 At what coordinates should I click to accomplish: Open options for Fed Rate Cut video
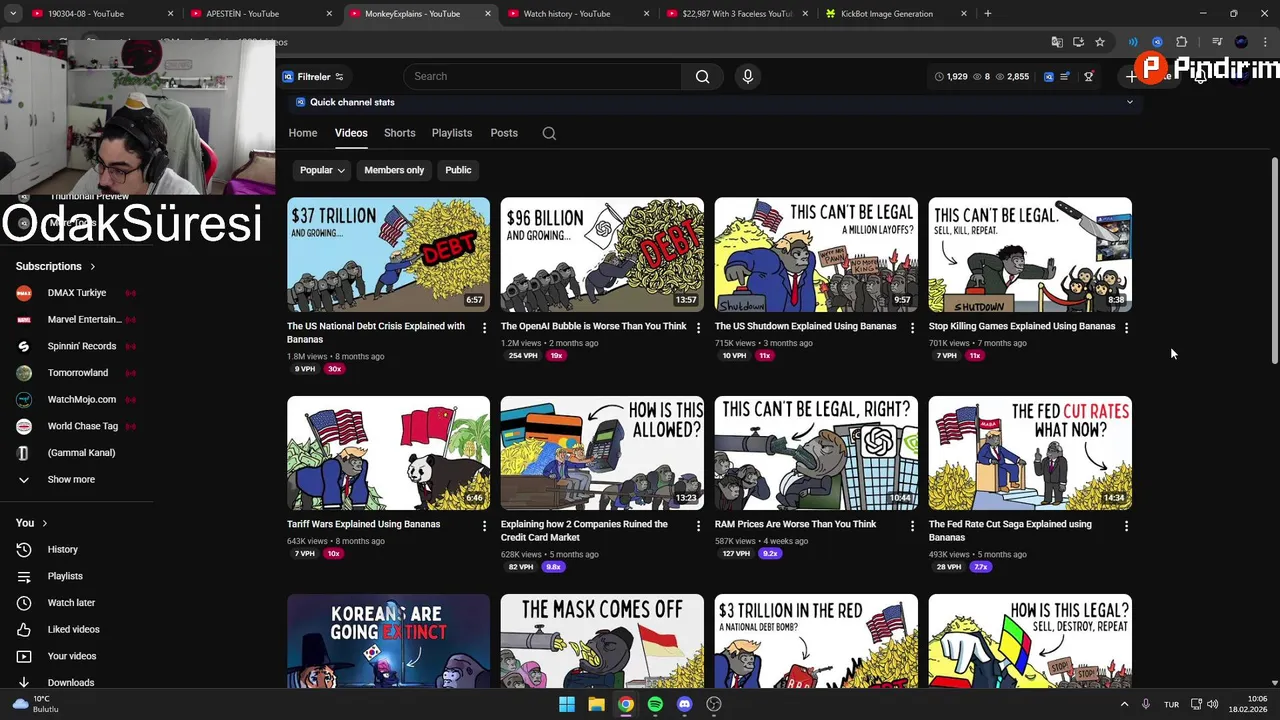tap(1127, 526)
